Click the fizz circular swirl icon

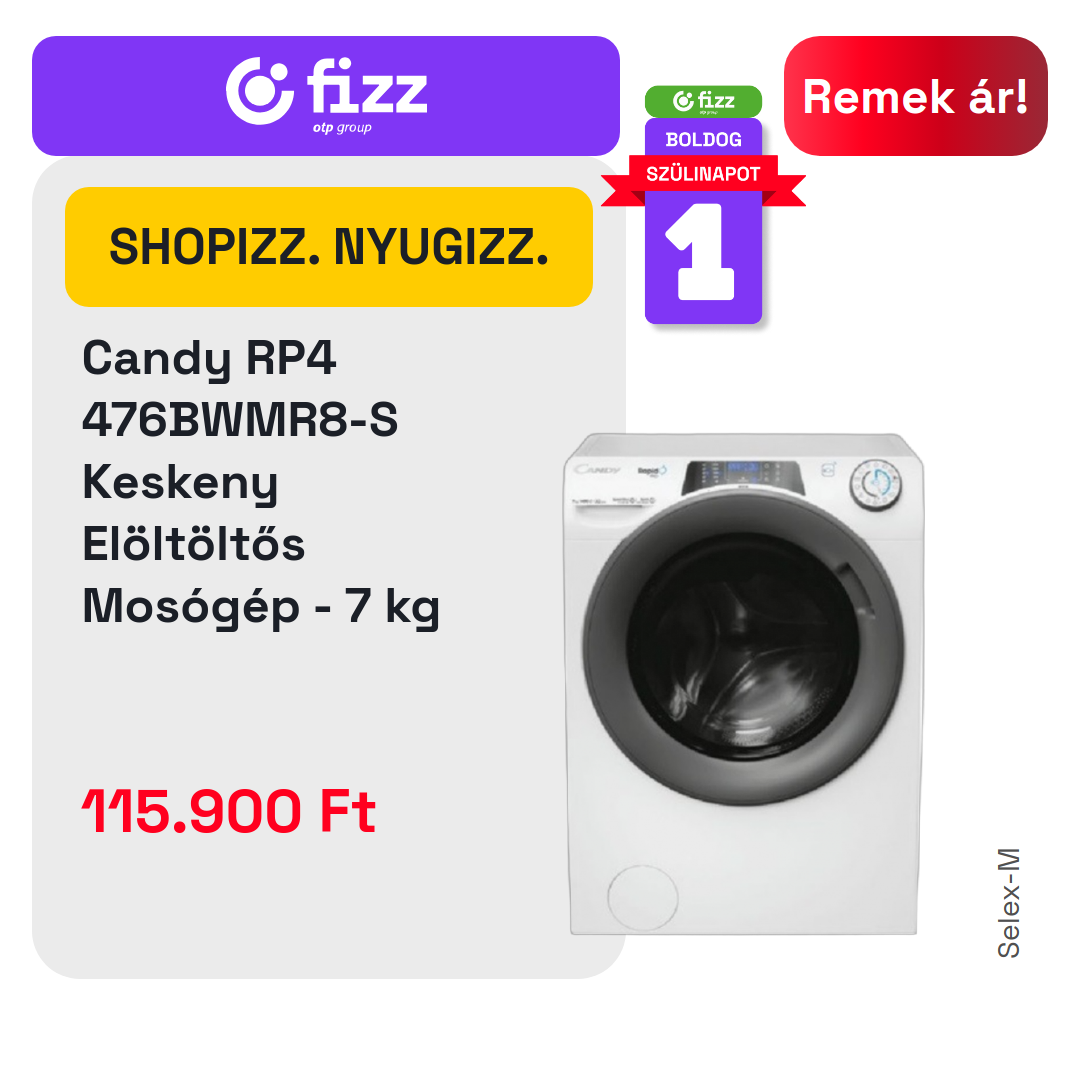click(260, 91)
